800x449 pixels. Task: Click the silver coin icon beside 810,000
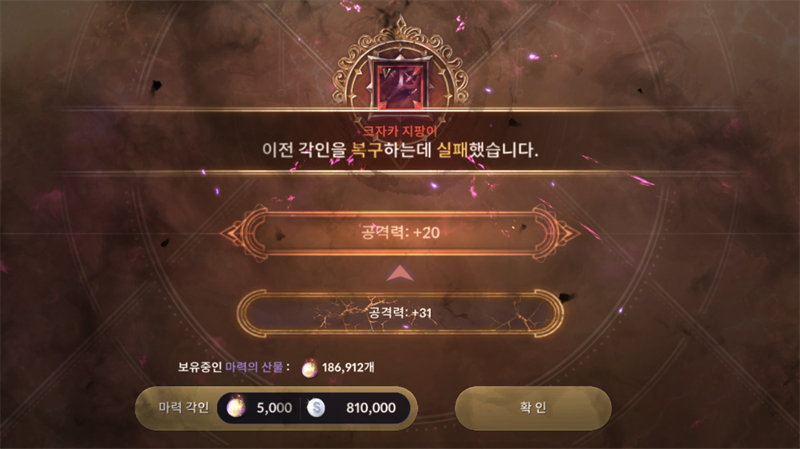pos(316,407)
